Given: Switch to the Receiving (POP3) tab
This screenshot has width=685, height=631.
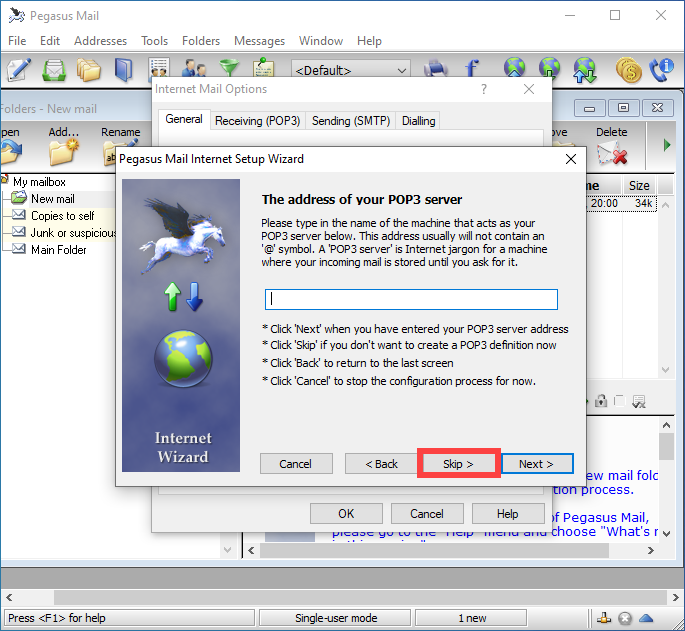Looking at the screenshot, I should coord(257,121).
